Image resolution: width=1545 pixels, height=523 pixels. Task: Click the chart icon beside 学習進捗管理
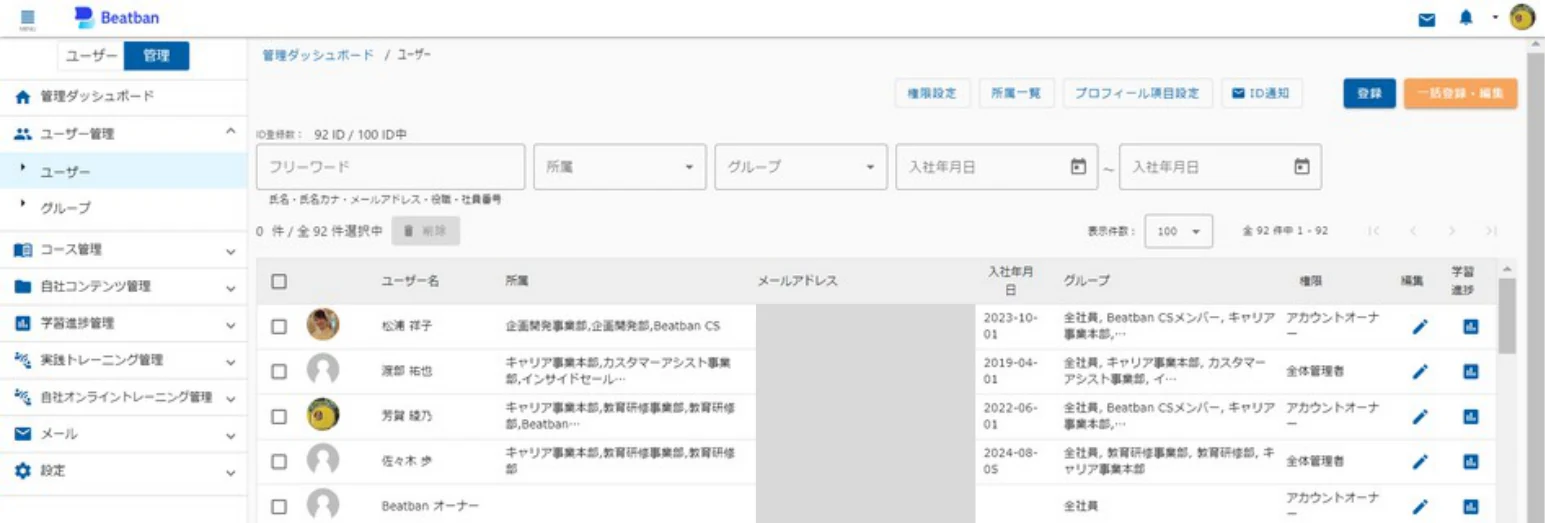click(23, 324)
